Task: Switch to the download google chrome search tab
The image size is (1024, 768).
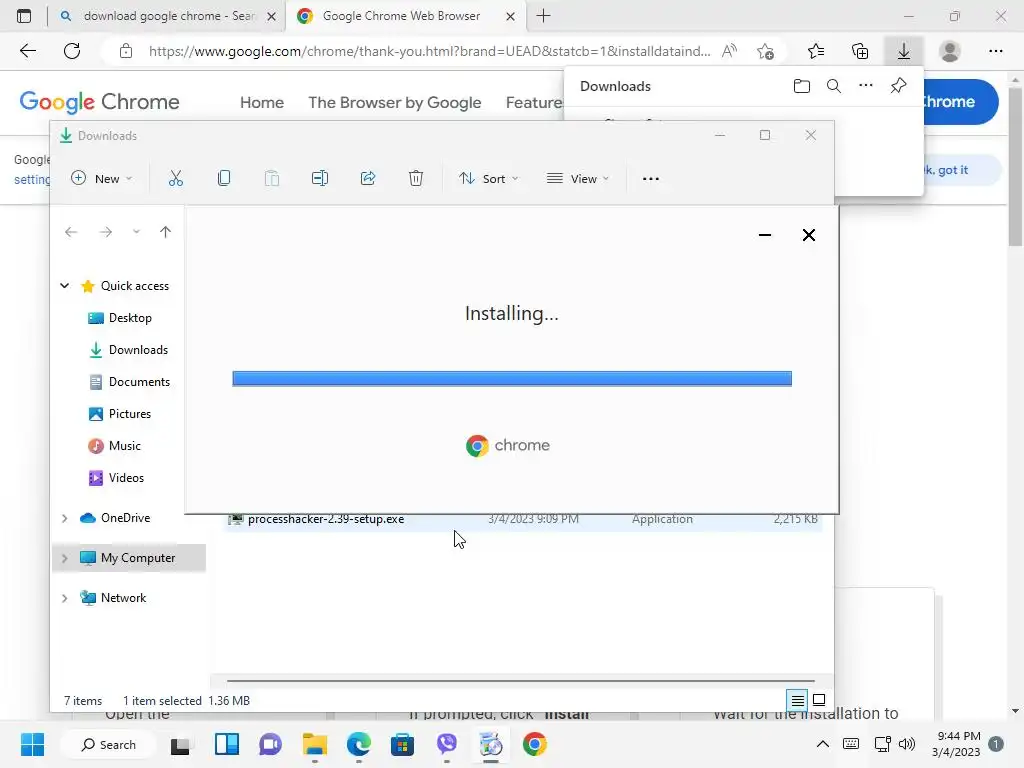Action: coord(168,16)
